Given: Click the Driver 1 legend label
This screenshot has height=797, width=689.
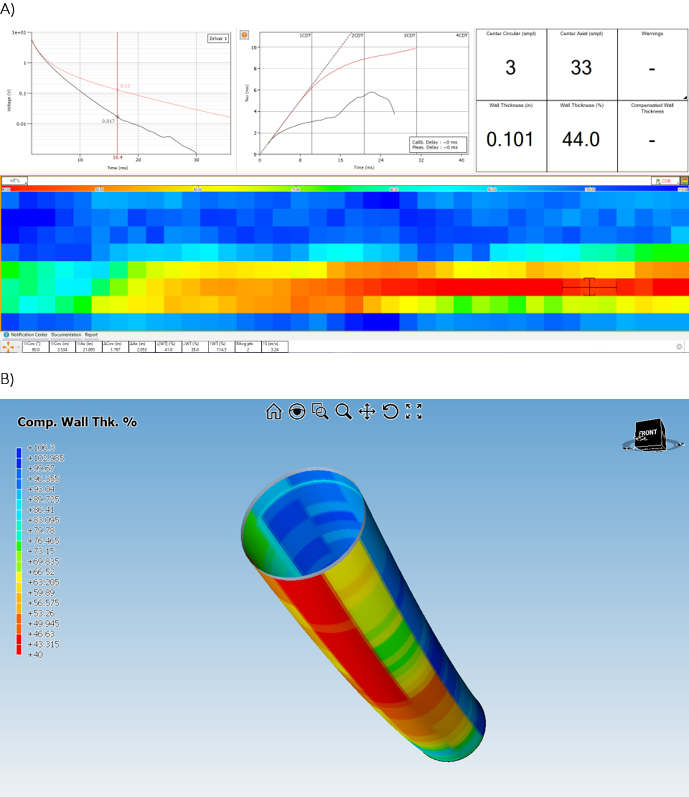Looking at the screenshot, I should [x=218, y=38].
